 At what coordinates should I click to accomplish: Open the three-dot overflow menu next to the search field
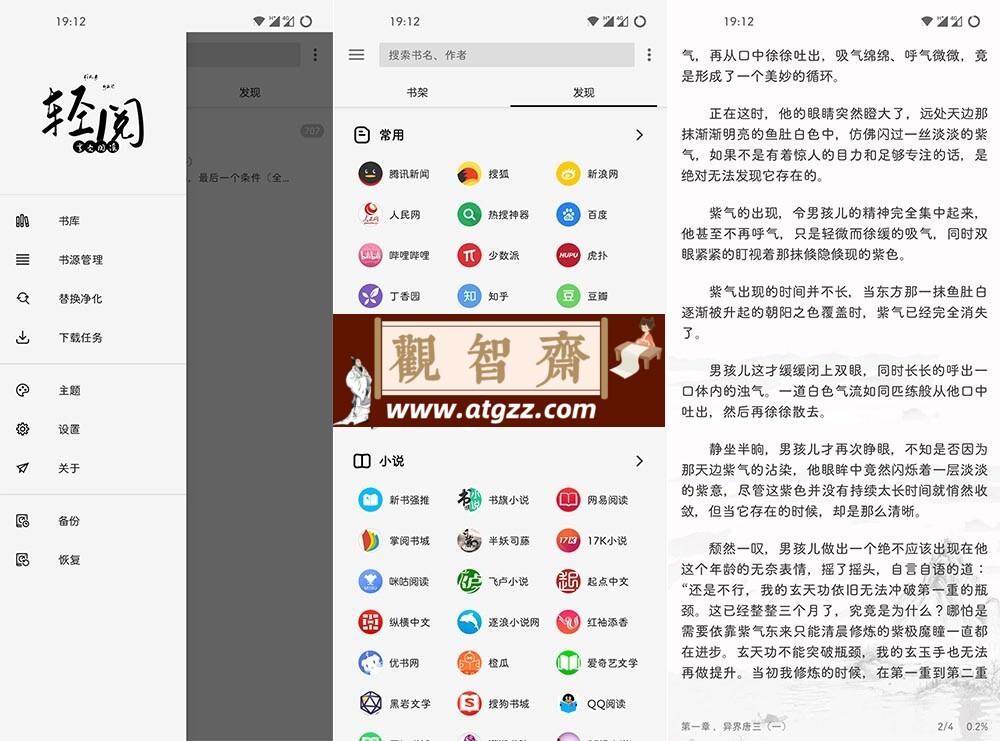[649, 55]
